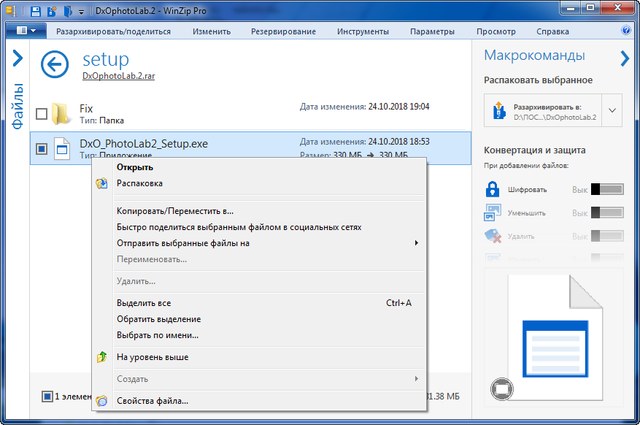Open the Резервирование ribbon tab
The height and width of the screenshot is (425, 640).
pos(283,31)
